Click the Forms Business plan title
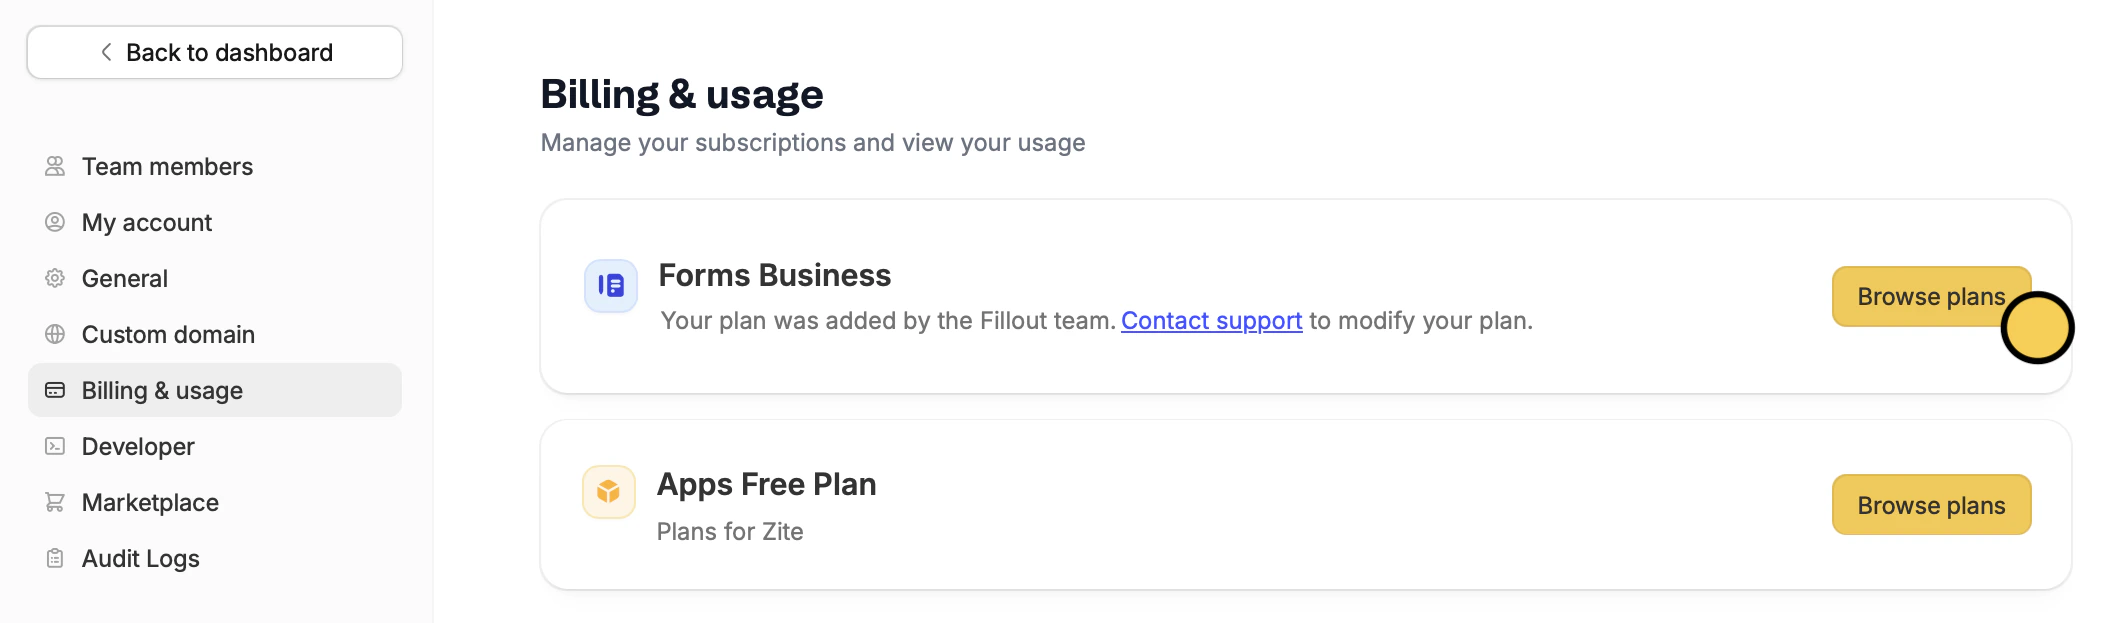The width and height of the screenshot is (2108, 623). click(x=774, y=275)
